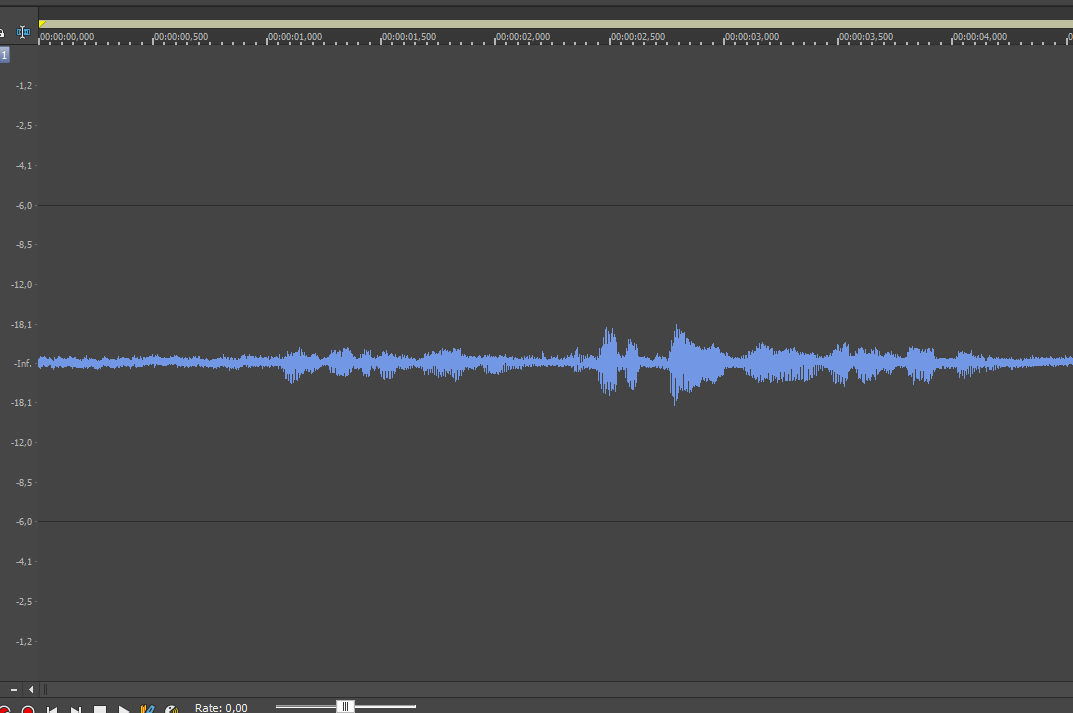Viewport: 1073px width, 713px height.
Task: Click the speaker gauge icon next to Rate
Action: pyautogui.click(x=171, y=709)
